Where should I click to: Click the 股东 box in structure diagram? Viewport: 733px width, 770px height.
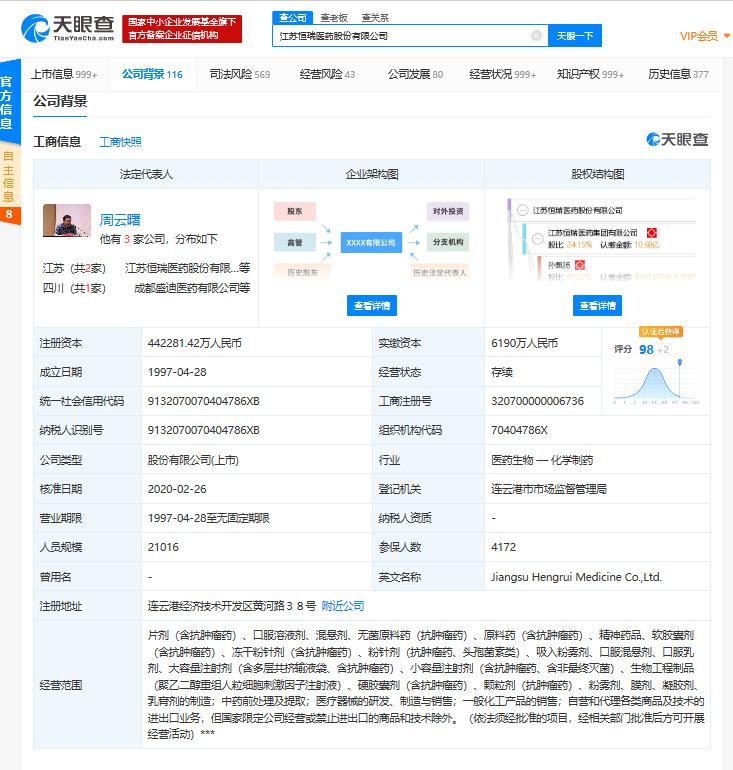click(x=295, y=211)
